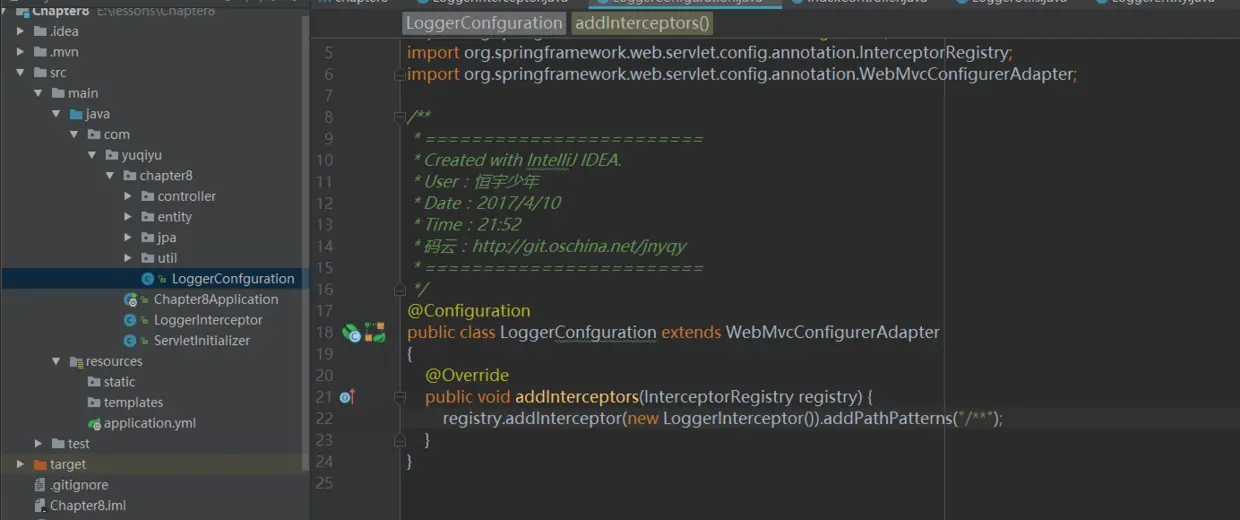Click the util package icon
The width and height of the screenshot is (1240, 520).
[x=148, y=258]
